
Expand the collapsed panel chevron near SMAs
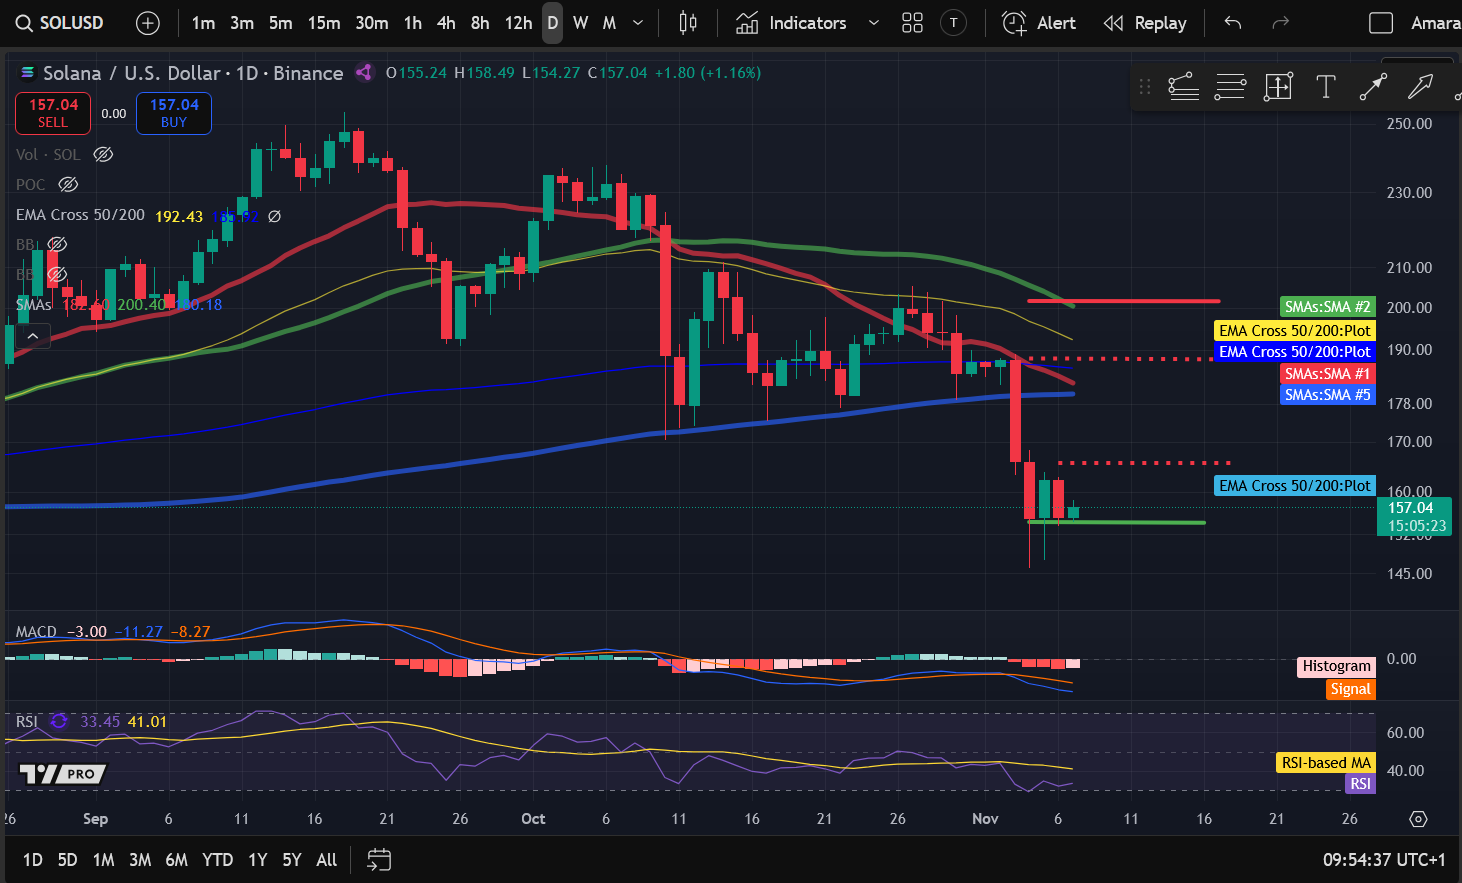pos(33,335)
